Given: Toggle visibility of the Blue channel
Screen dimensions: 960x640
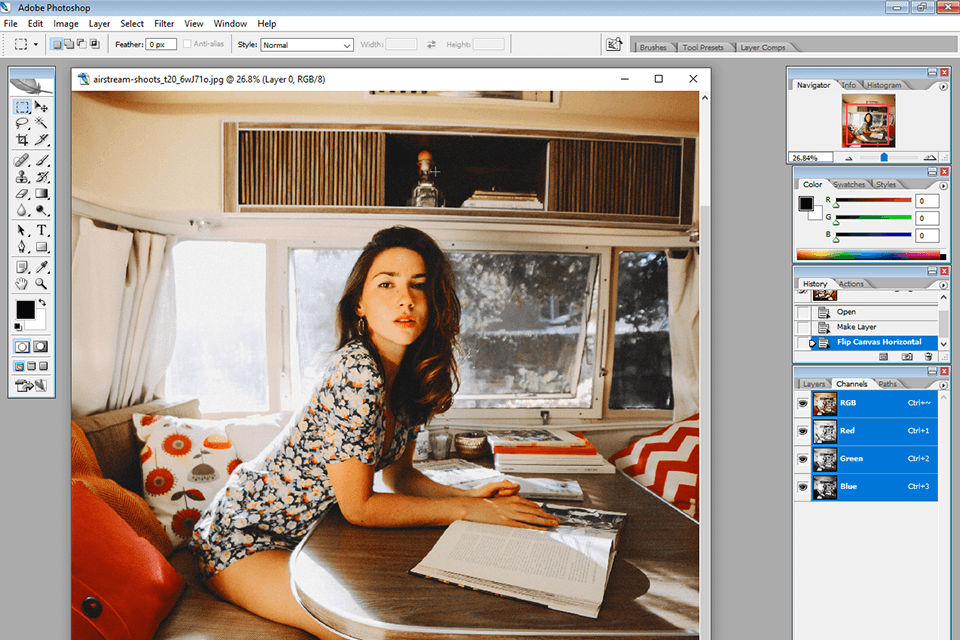Looking at the screenshot, I should tap(803, 487).
